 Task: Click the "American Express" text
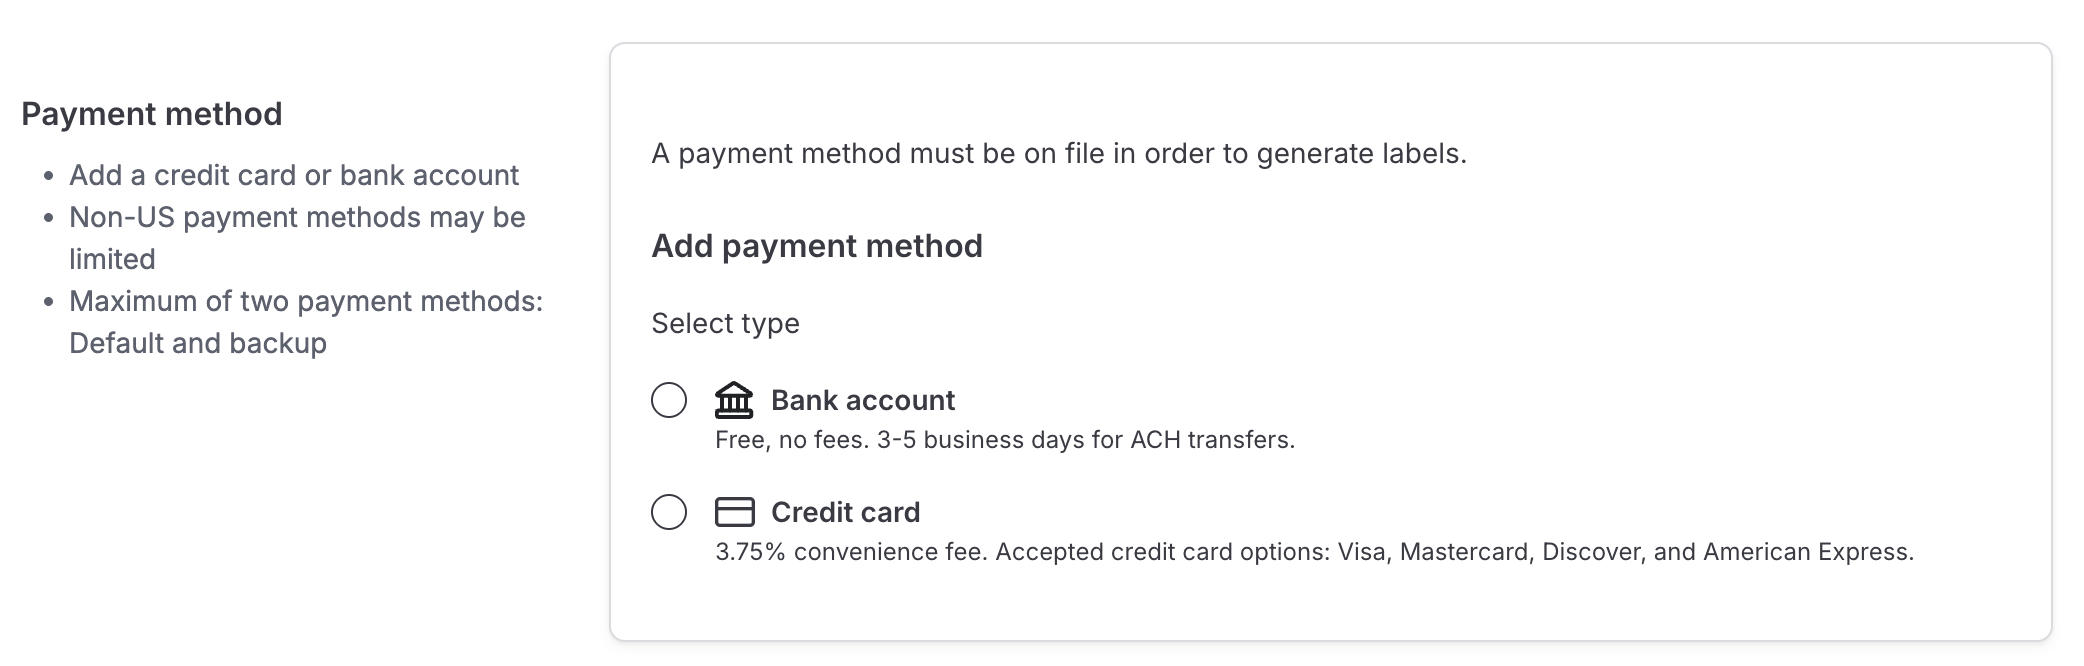(x=1808, y=552)
